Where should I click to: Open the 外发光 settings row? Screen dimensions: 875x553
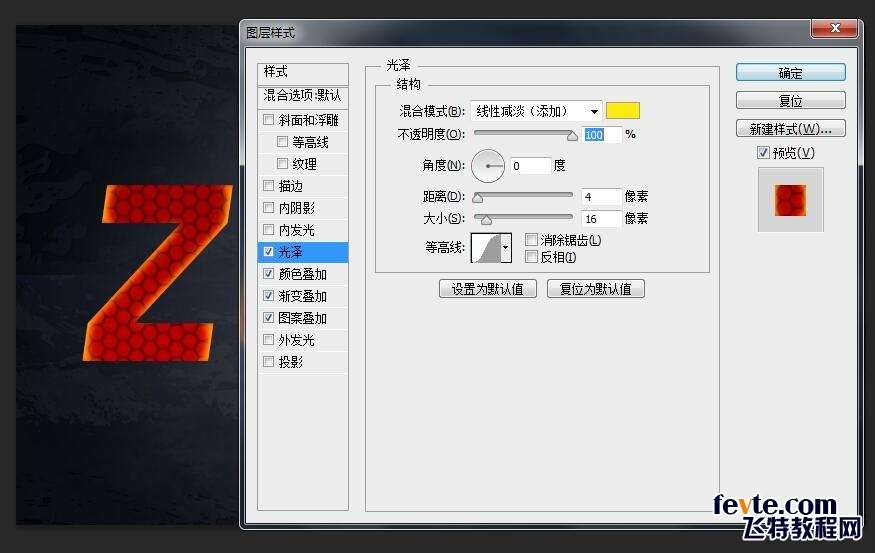click(303, 340)
